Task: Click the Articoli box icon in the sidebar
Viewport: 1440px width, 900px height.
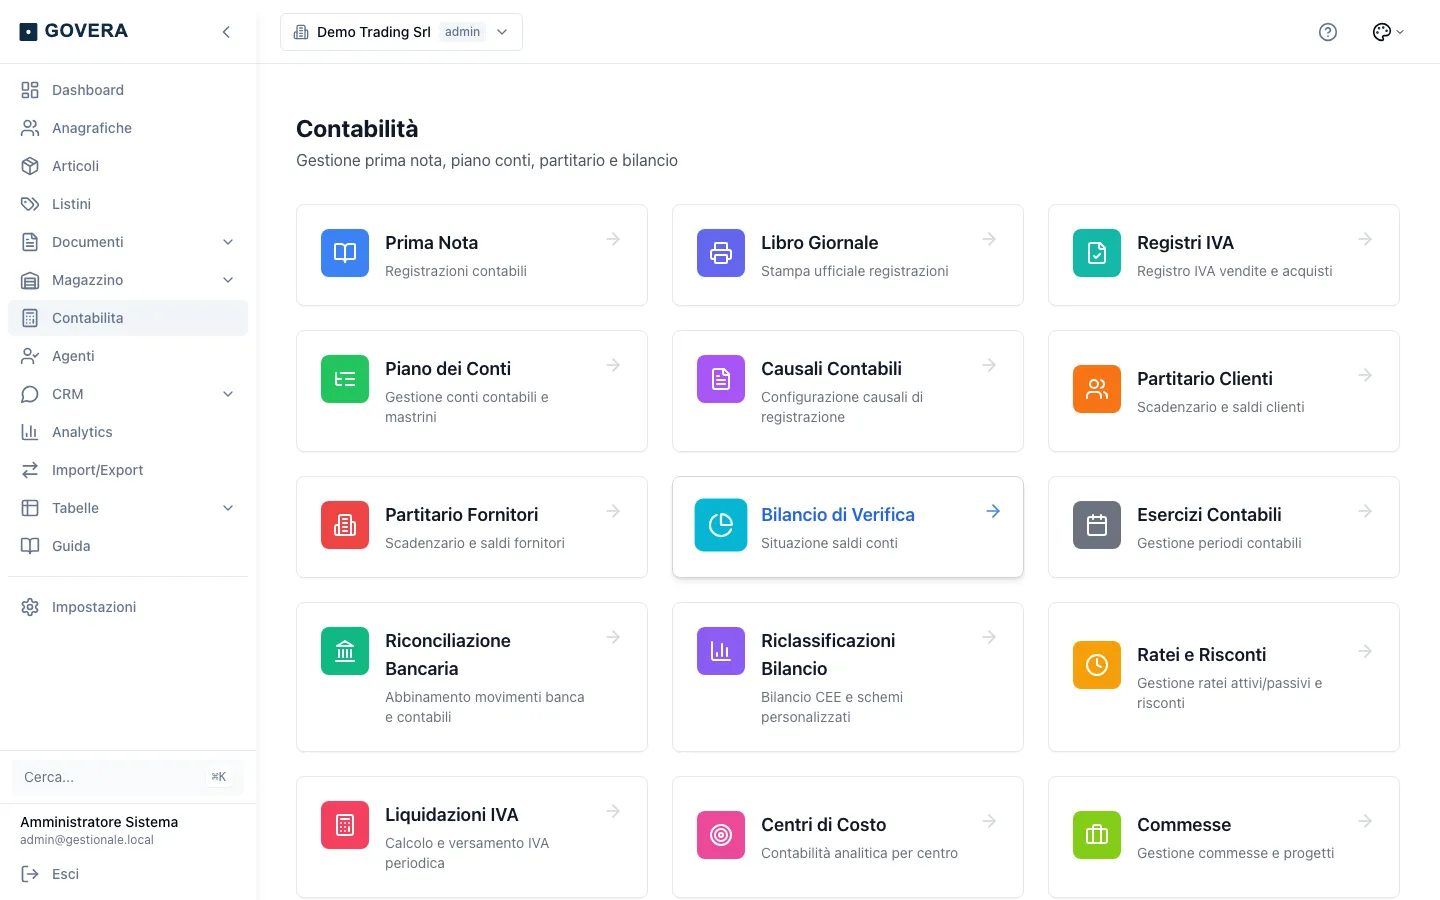Action: [30, 166]
